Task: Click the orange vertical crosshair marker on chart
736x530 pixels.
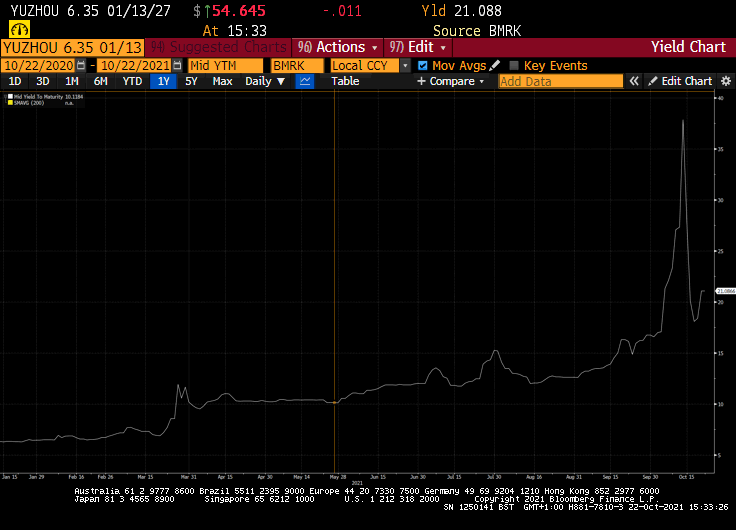Action: pyautogui.click(x=335, y=402)
